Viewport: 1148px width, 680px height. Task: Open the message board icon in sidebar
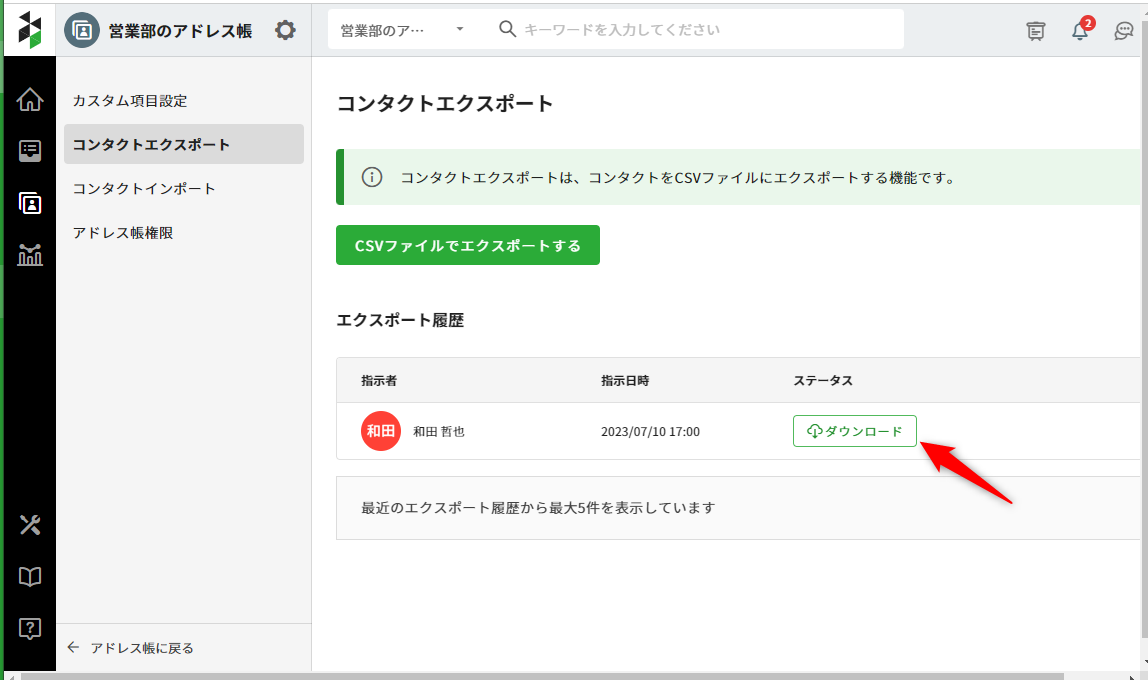point(30,151)
